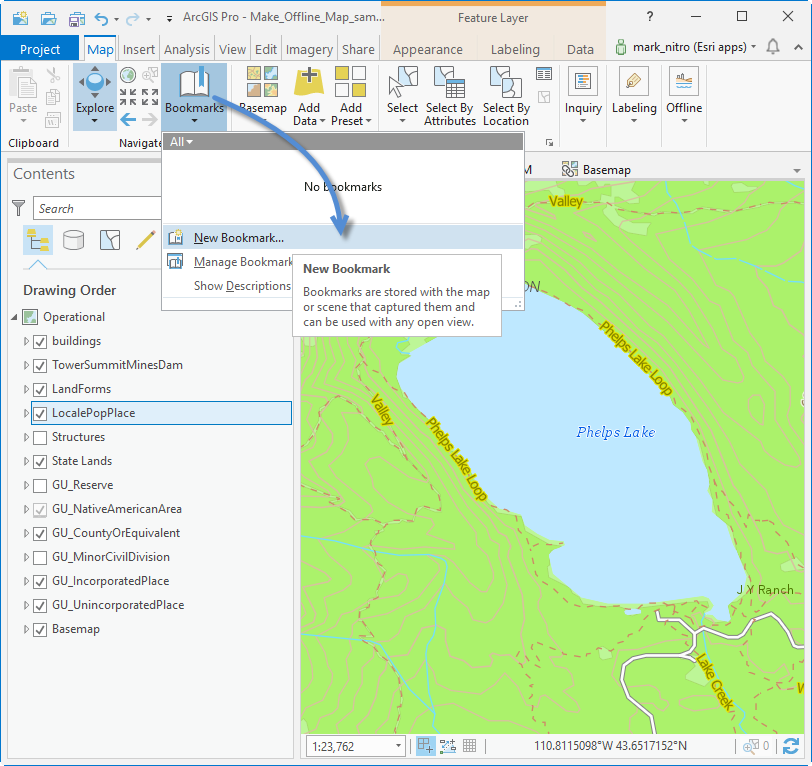The image size is (812, 766).
Task: Expand the GU_CountyOrEquivalent layer
Action: pyautogui.click(x=26, y=533)
